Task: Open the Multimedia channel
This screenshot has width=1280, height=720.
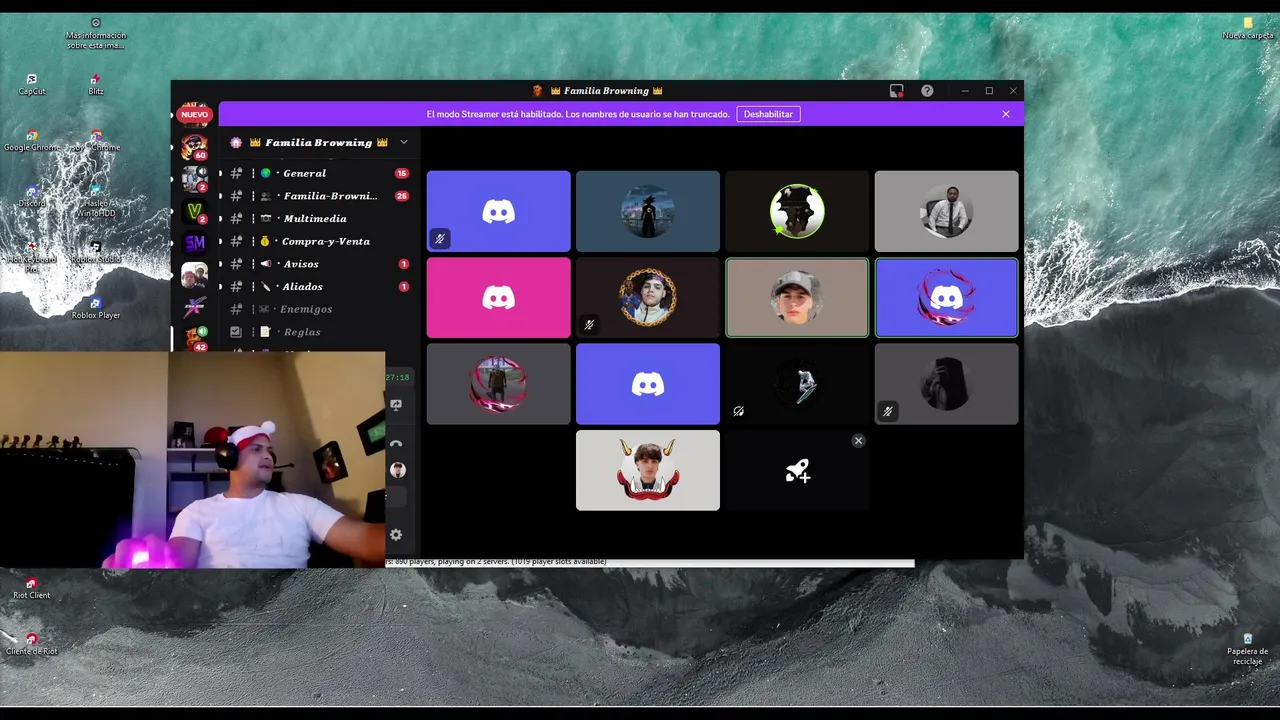Action: (318, 218)
